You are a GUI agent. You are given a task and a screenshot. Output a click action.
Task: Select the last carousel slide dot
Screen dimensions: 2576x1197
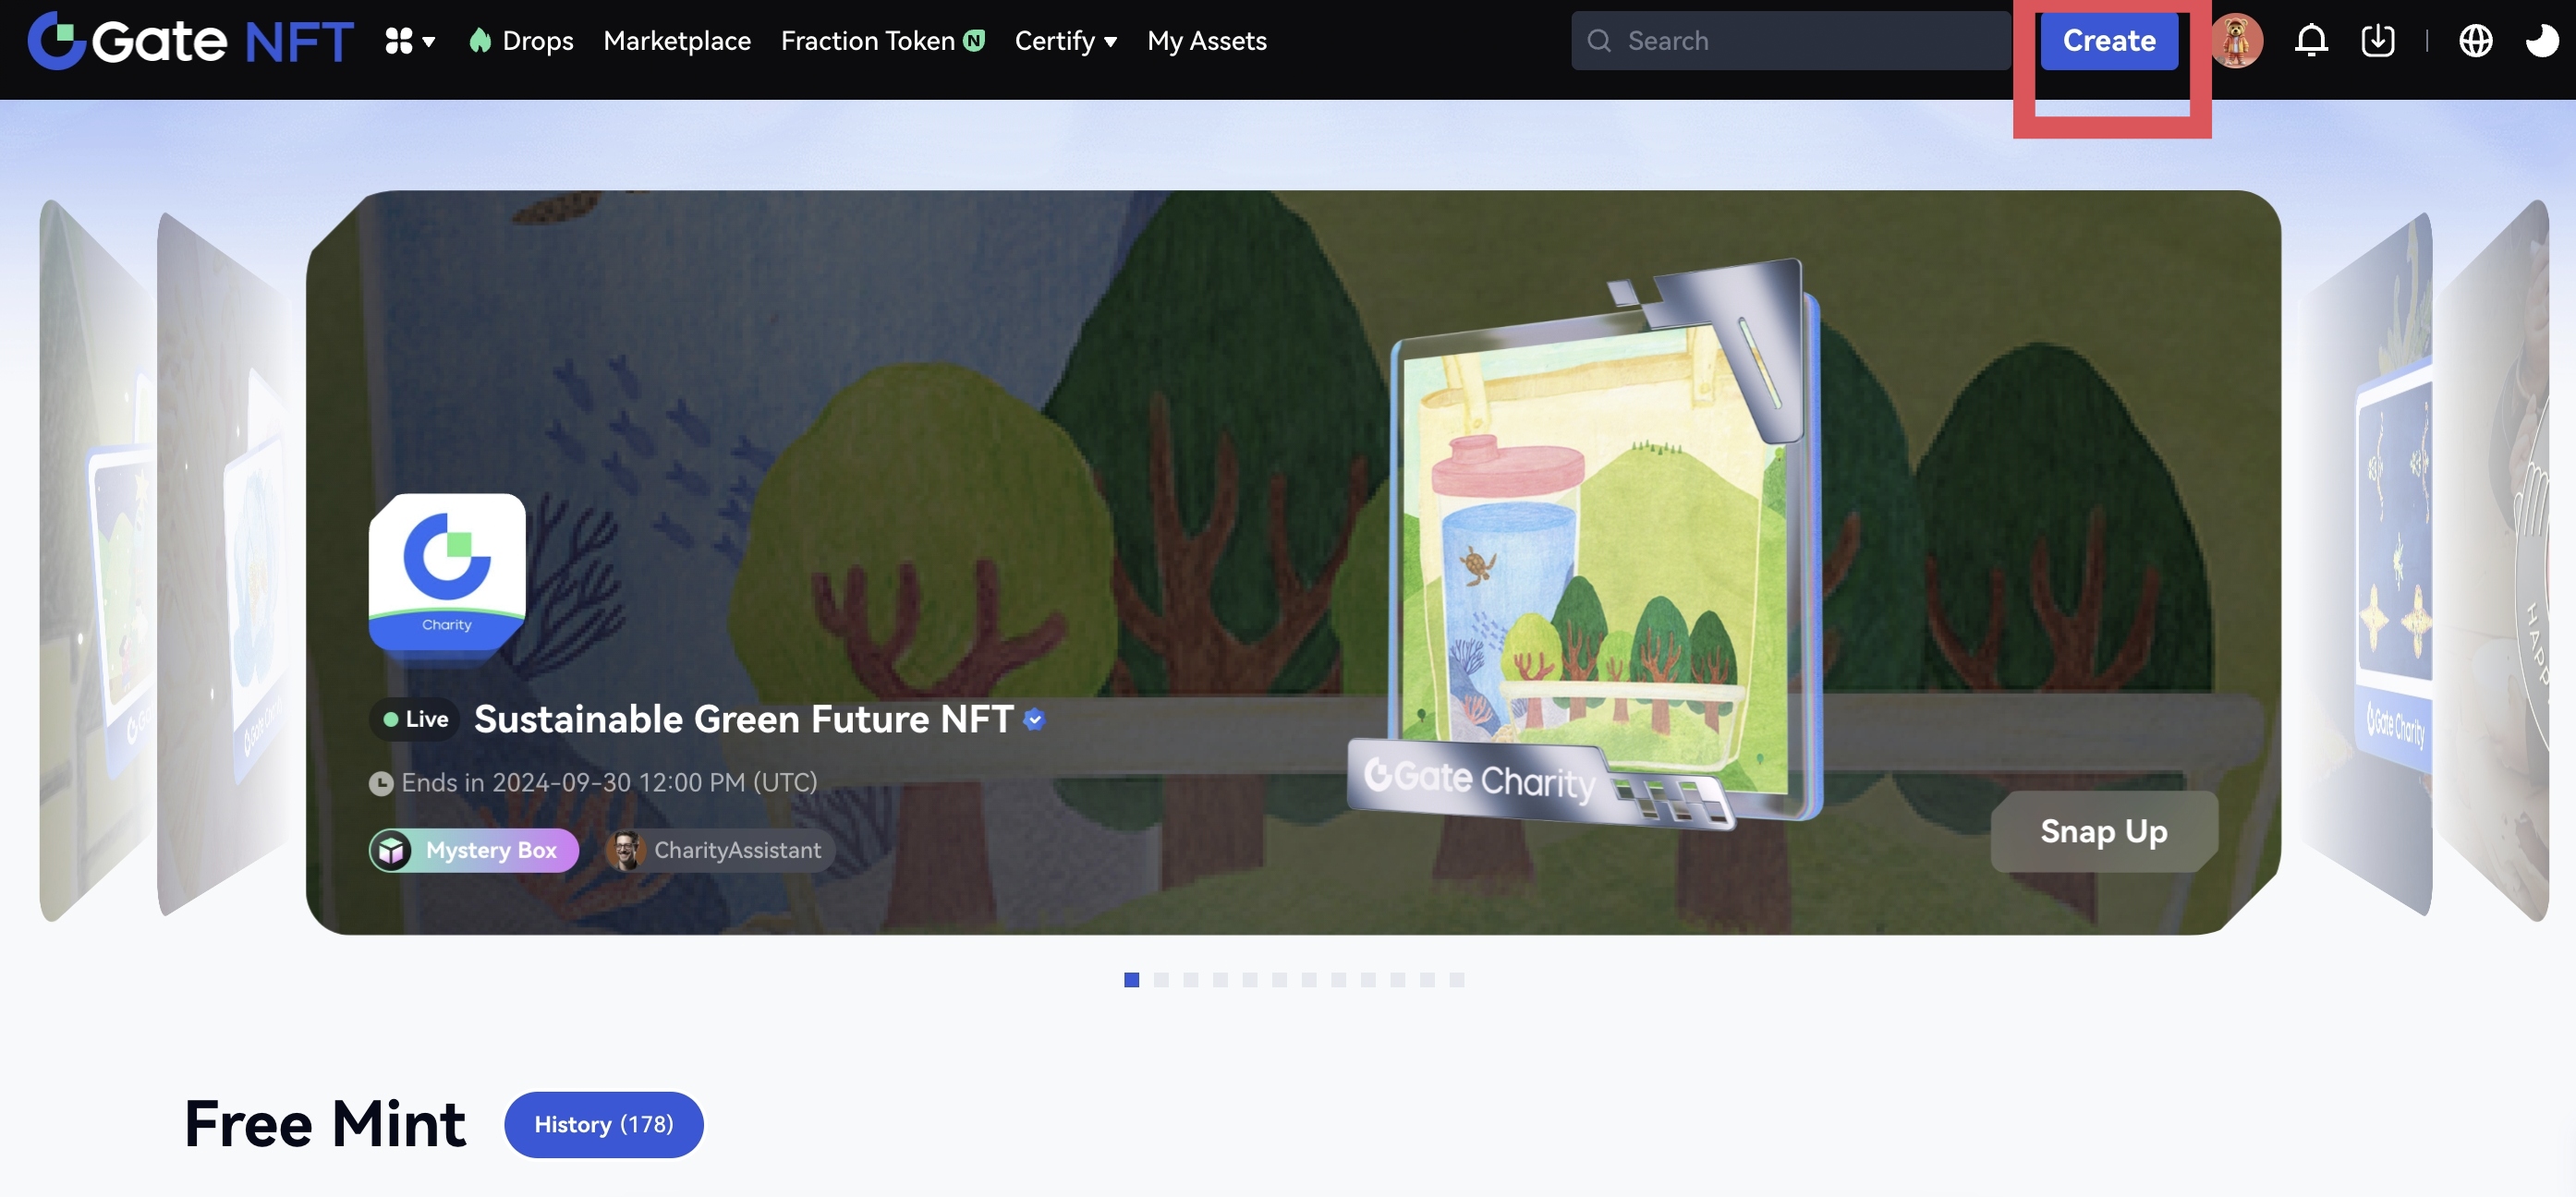click(1457, 980)
